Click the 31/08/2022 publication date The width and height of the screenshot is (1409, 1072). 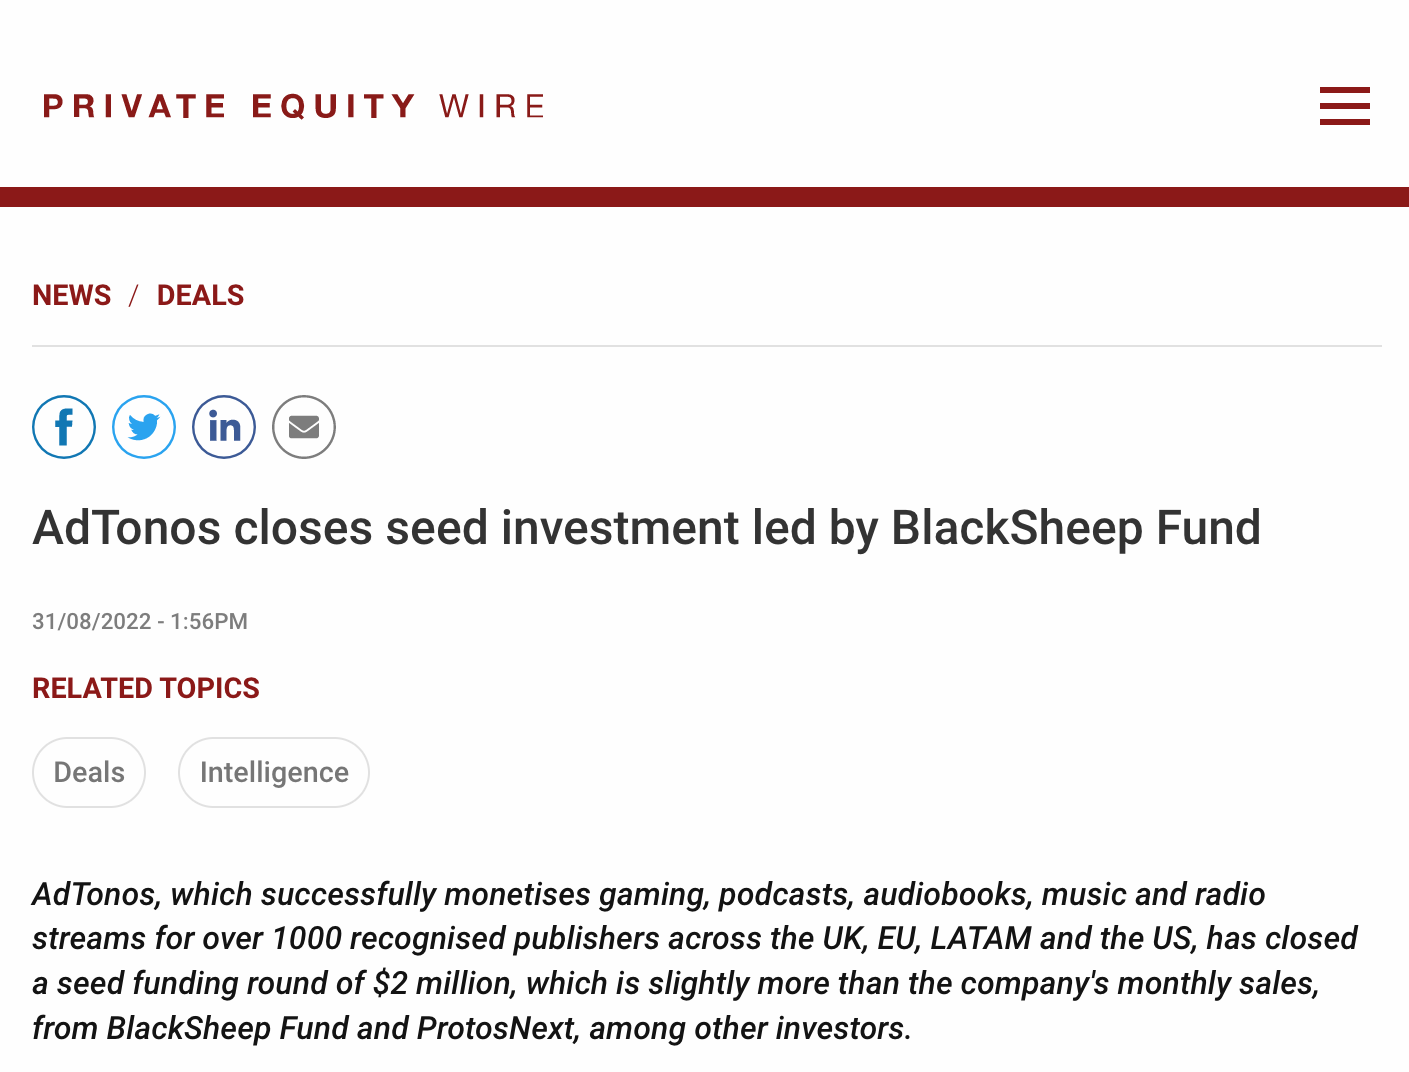tap(91, 621)
